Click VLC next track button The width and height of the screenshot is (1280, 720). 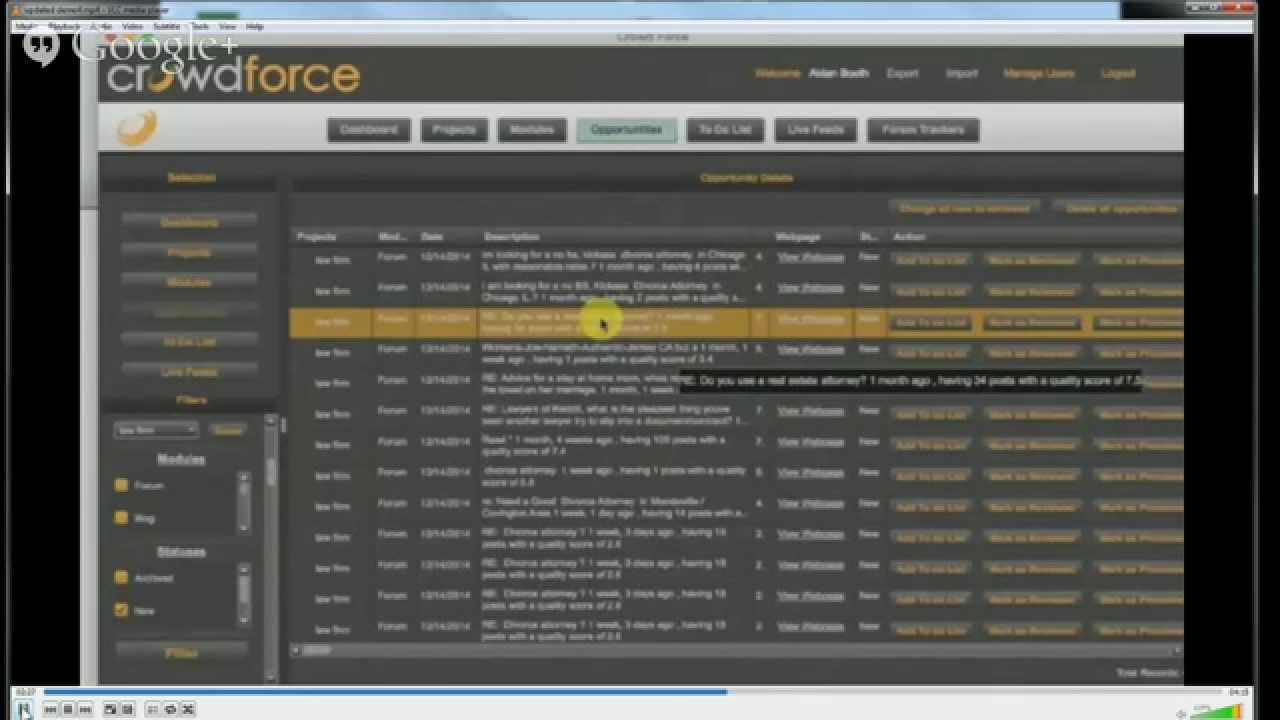[x=85, y=709]
